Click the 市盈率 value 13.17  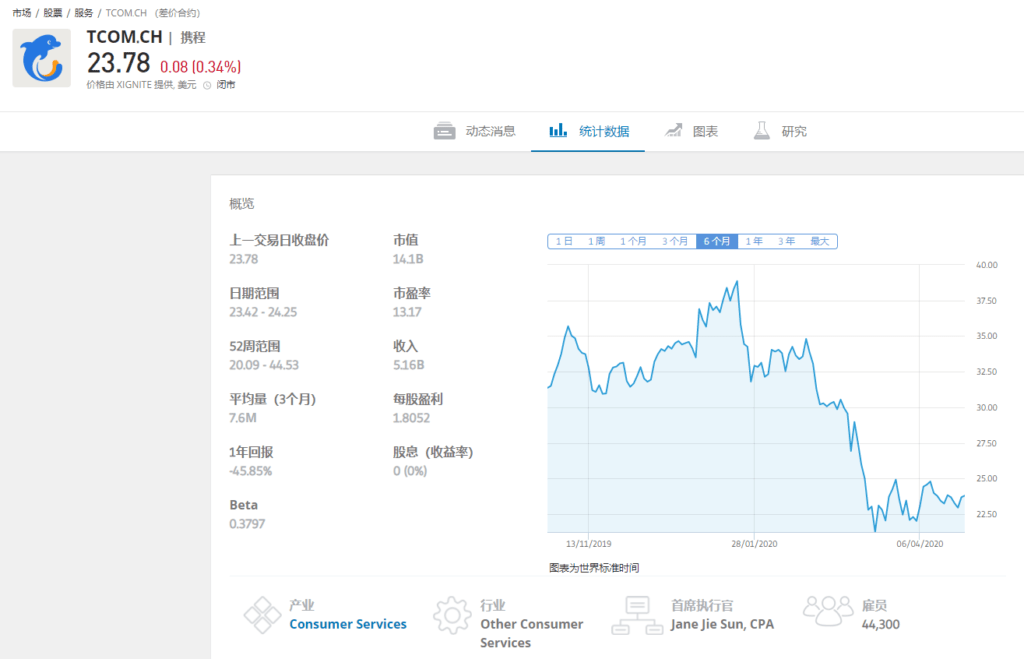407,312
